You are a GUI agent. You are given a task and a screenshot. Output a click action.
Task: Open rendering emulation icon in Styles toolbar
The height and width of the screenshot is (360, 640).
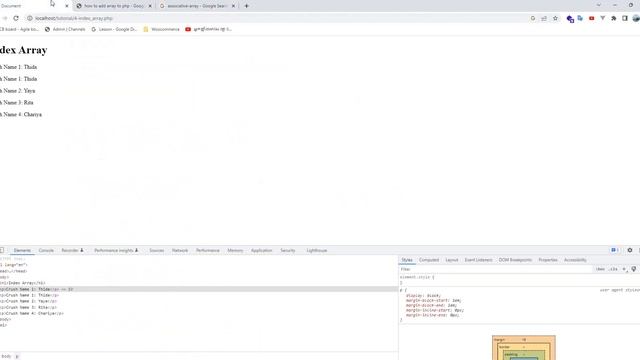point(634,269)
